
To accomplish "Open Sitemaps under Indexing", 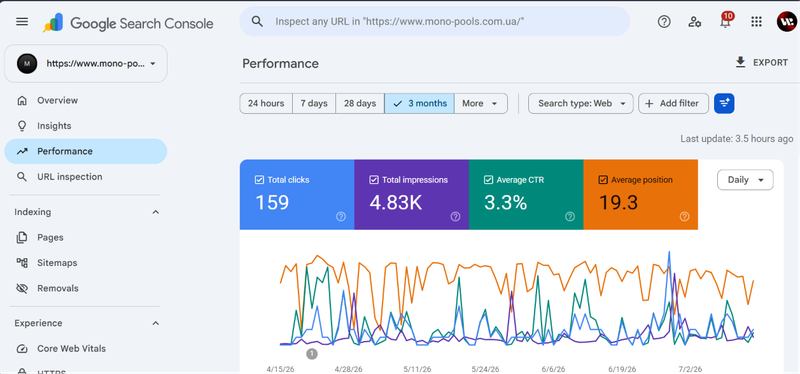I will pos(86,263).
